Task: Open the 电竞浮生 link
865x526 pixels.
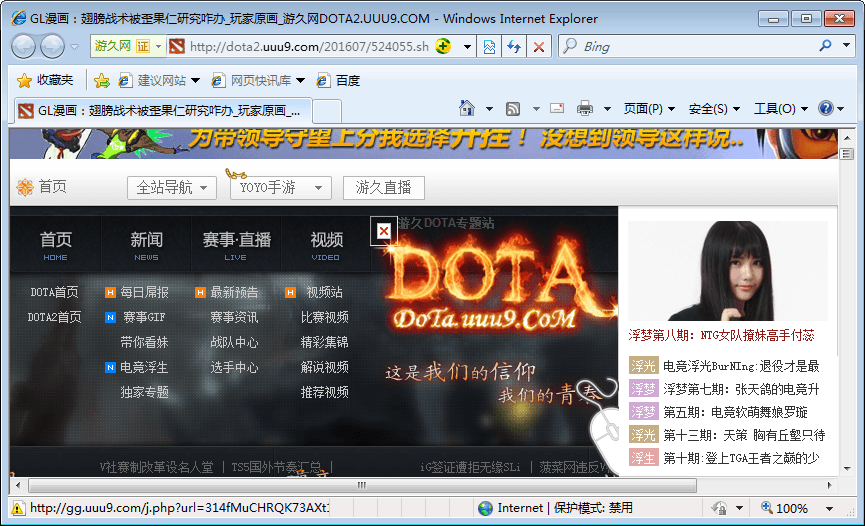Action: click(x=145, y=367)
